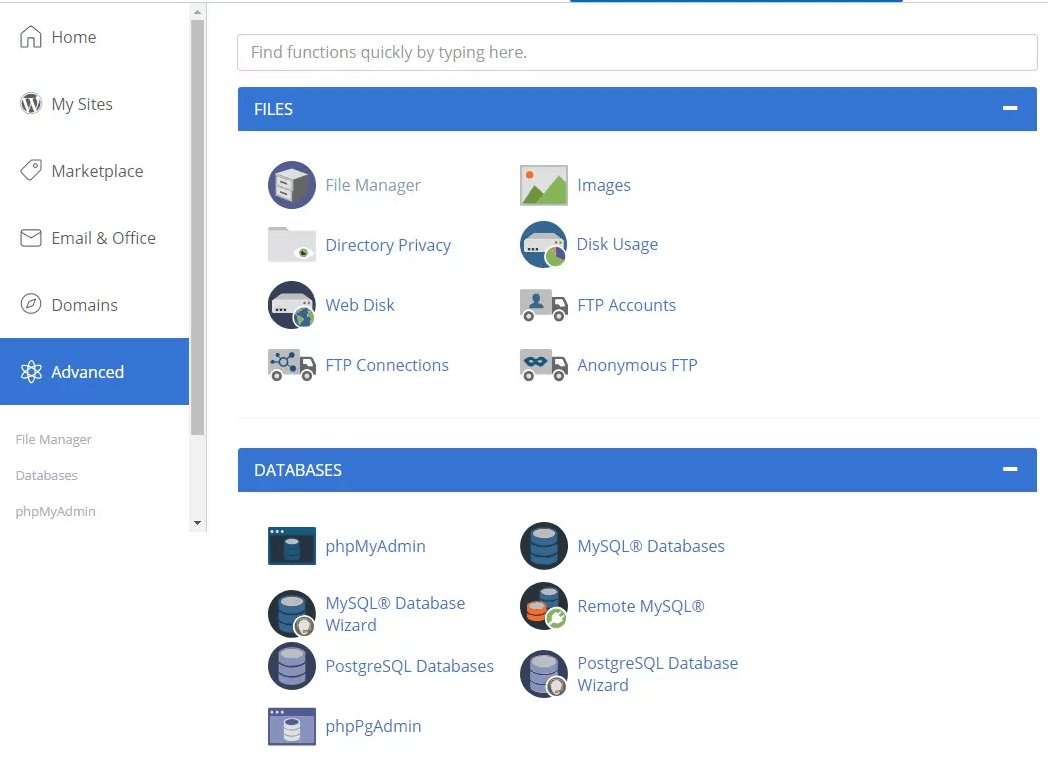Open the Web Disk text link
Image resolution: width=1048 pixels, height=767 pixels.
pyautogui.click(x=360, y=305)
